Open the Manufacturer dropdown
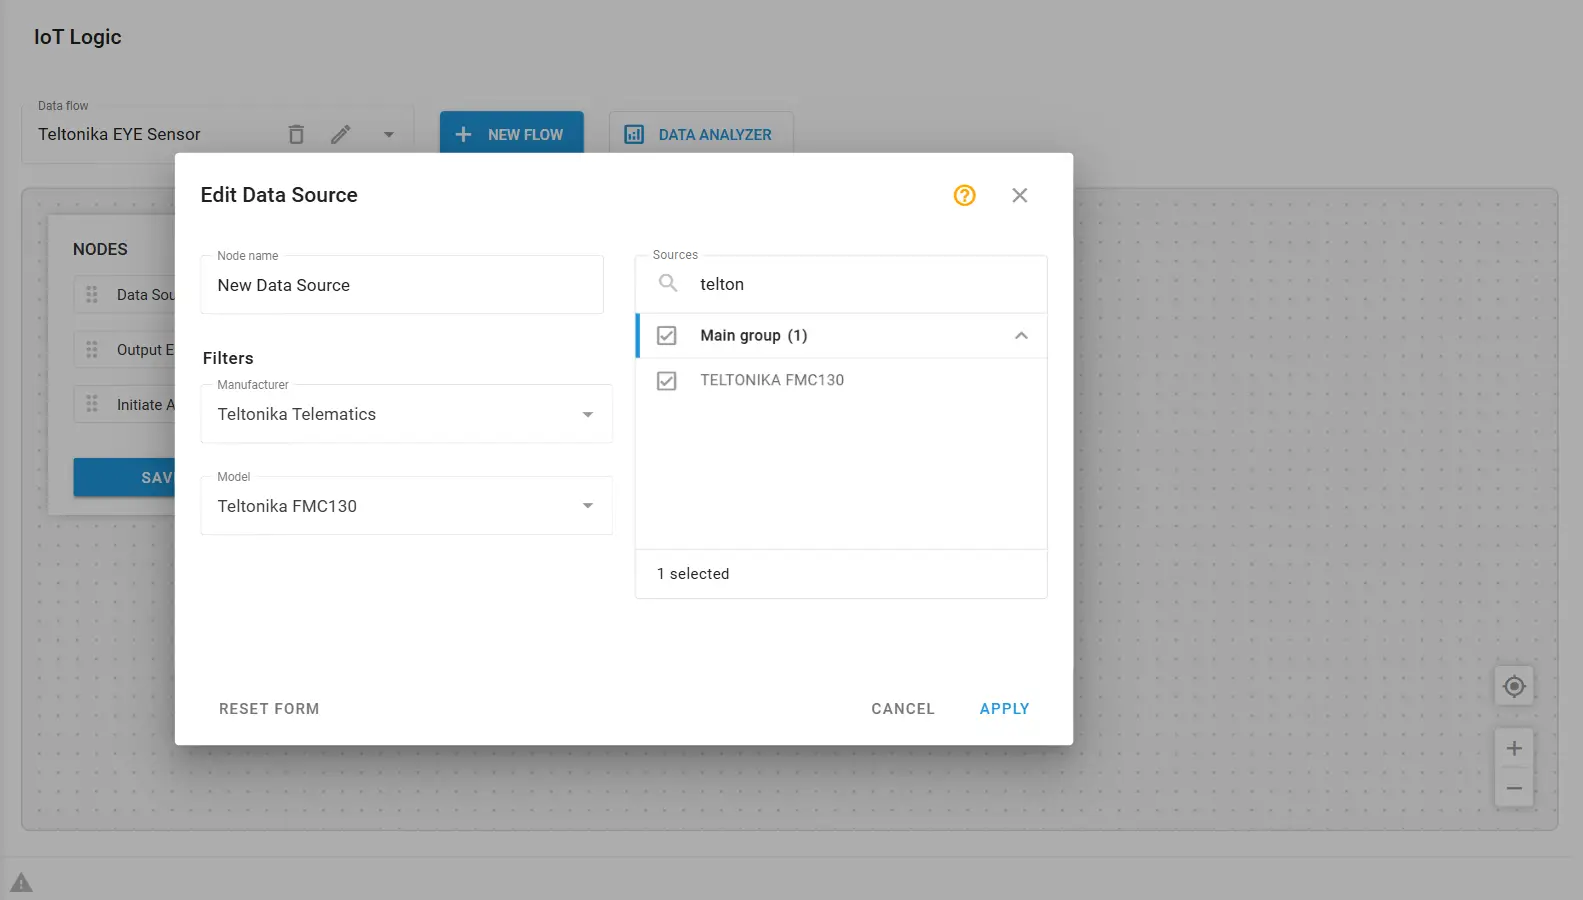Image resolution: width=1583 pixels, height=900 pixels. coord(406,414)
